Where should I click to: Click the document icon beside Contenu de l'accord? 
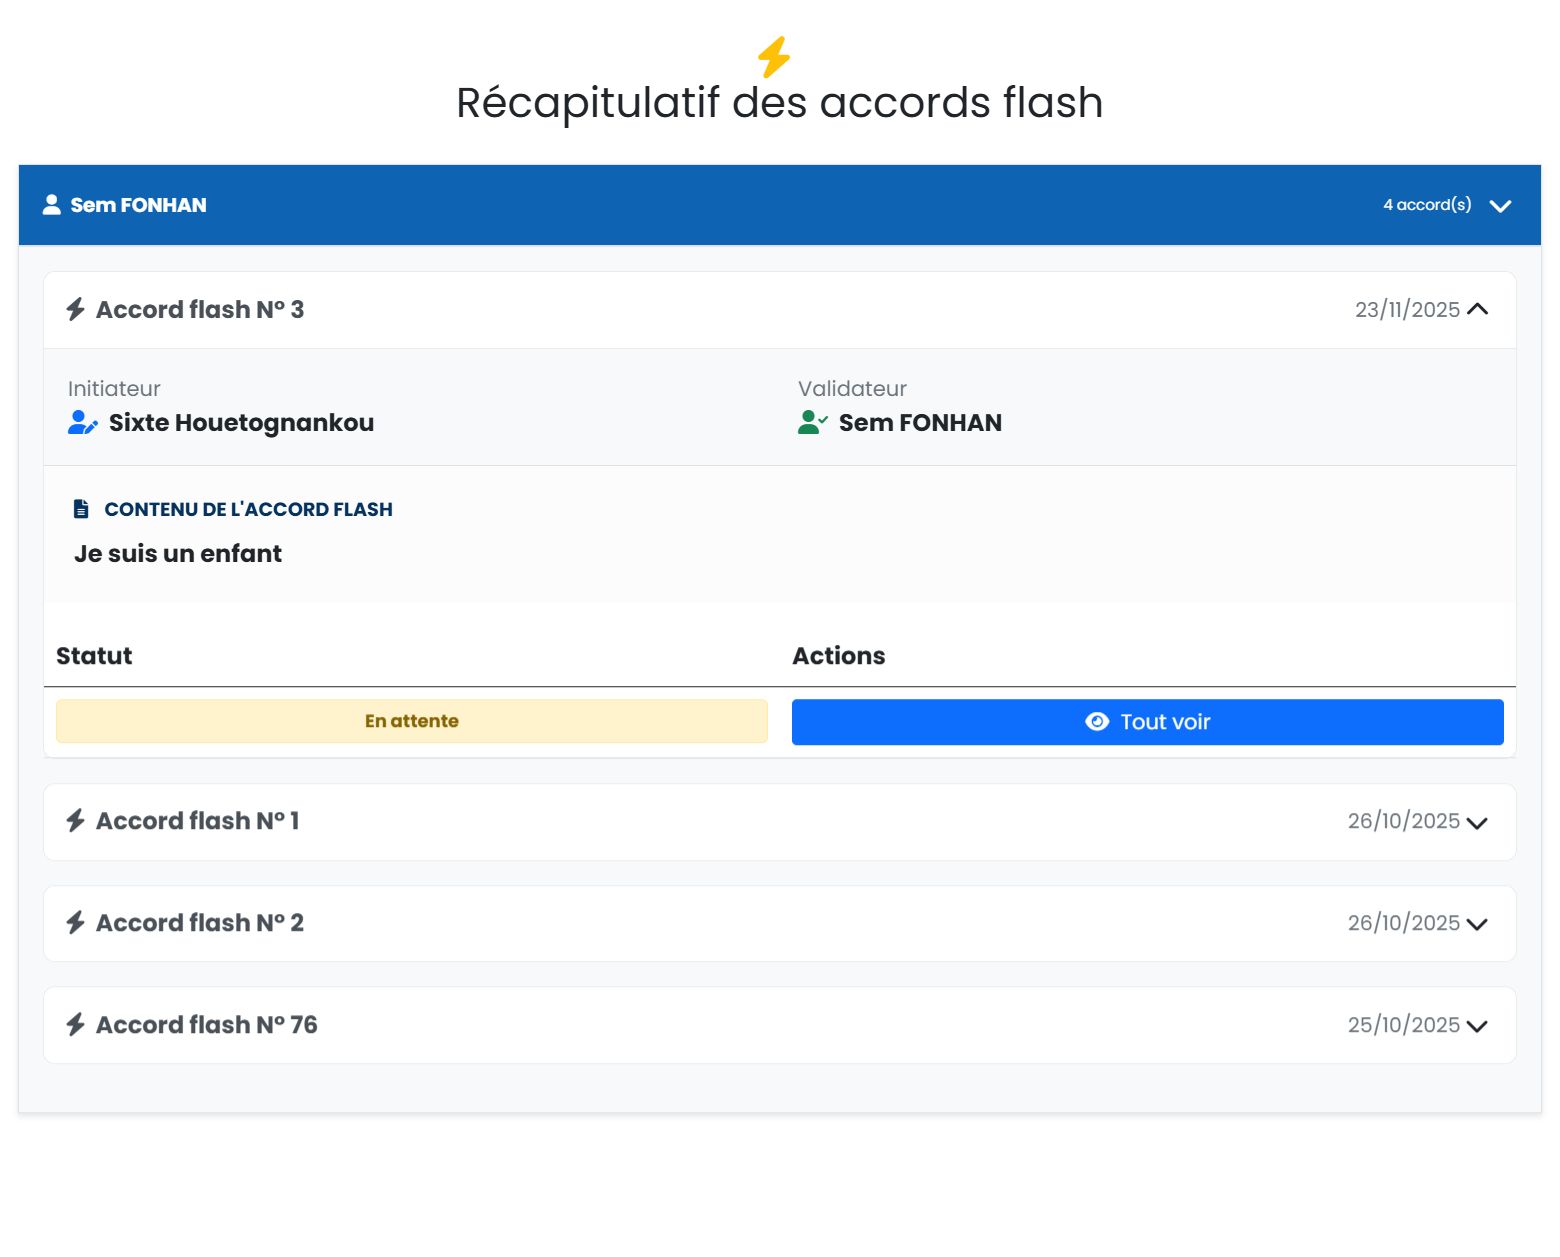(82, 509)
